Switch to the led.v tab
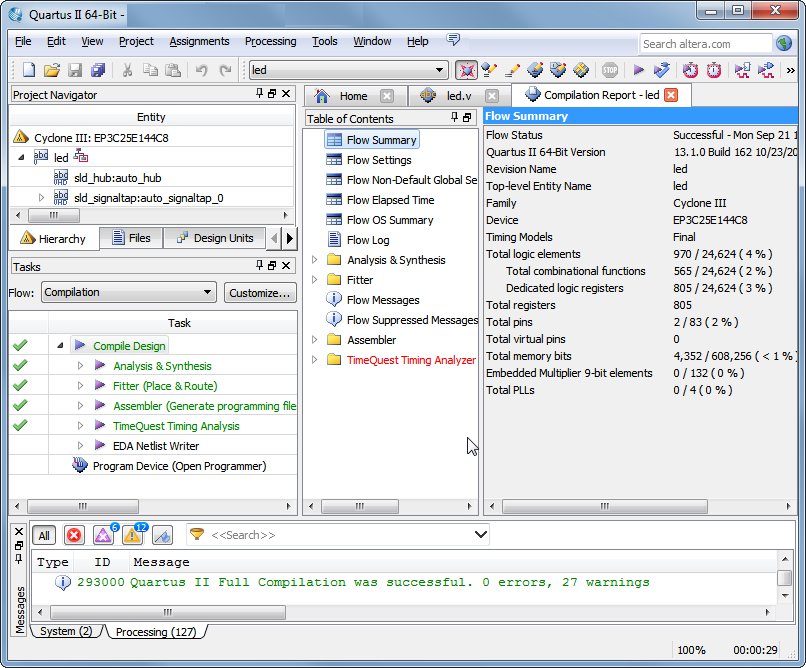 pyautogui.click(x=457, y=96)
